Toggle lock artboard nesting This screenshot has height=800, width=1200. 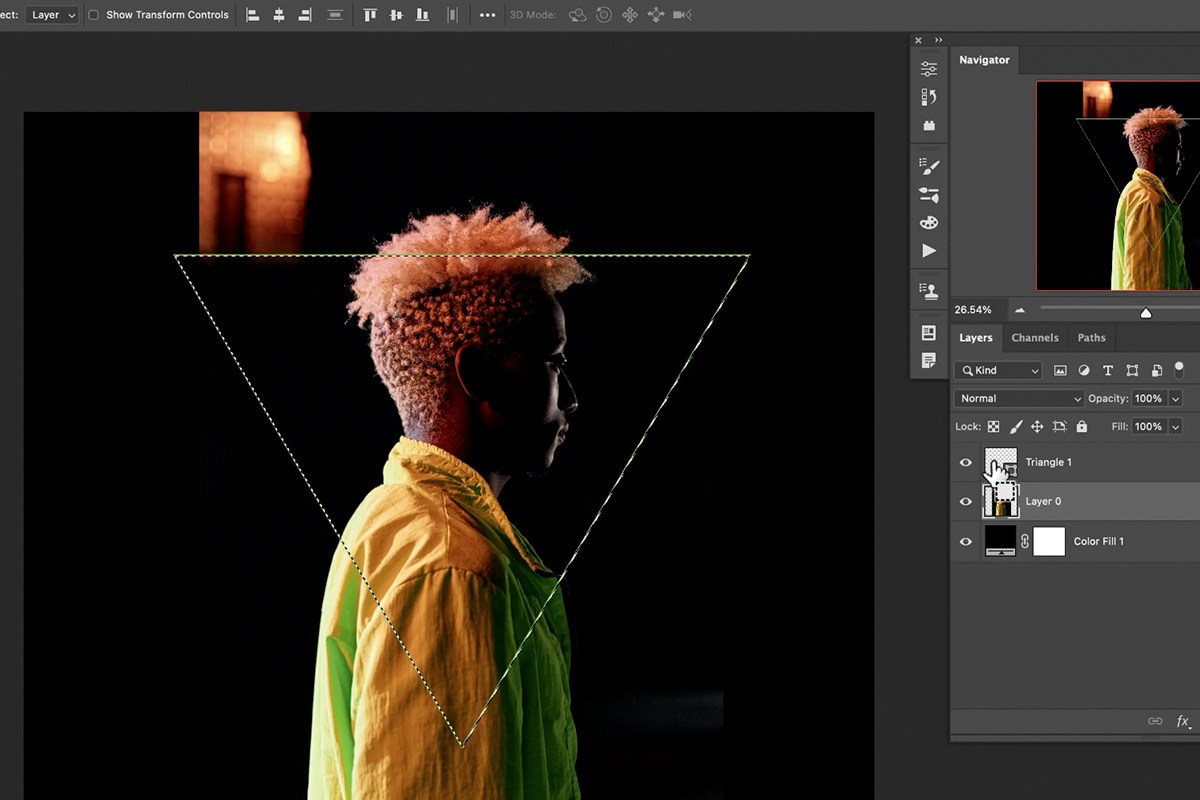tap(1059, 426)
